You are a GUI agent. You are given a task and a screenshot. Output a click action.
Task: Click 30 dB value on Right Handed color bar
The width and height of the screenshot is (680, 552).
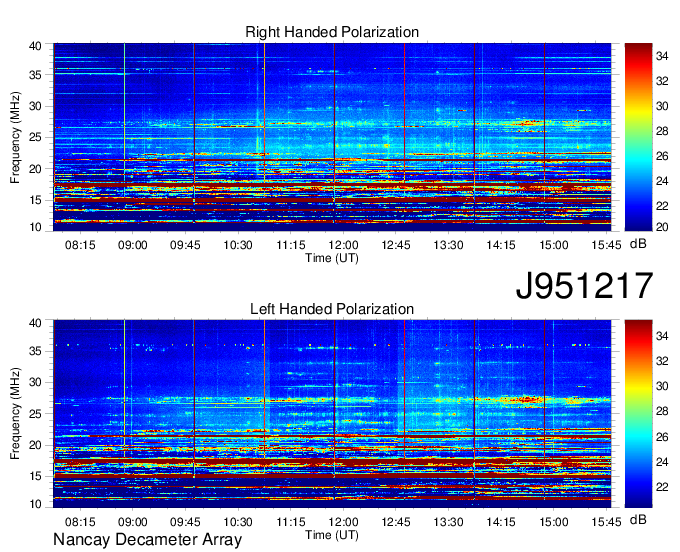[x=662, y=106]
